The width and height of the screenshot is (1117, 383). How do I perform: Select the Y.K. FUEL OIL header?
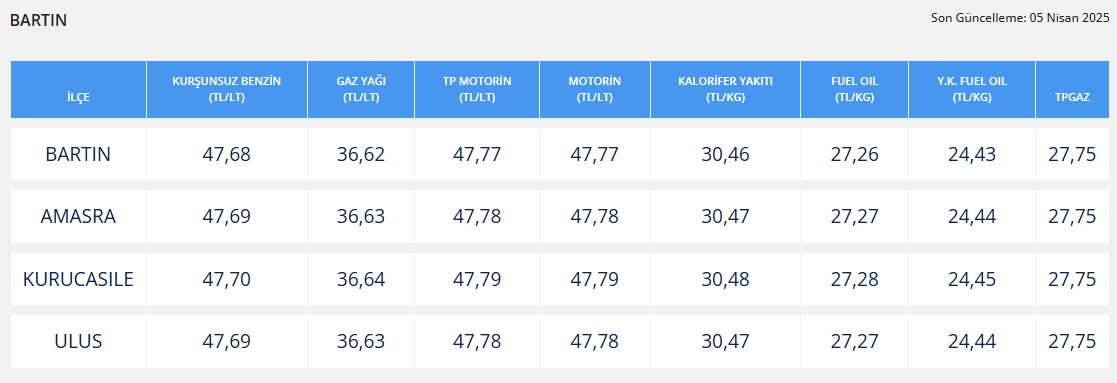coord(972,90)
